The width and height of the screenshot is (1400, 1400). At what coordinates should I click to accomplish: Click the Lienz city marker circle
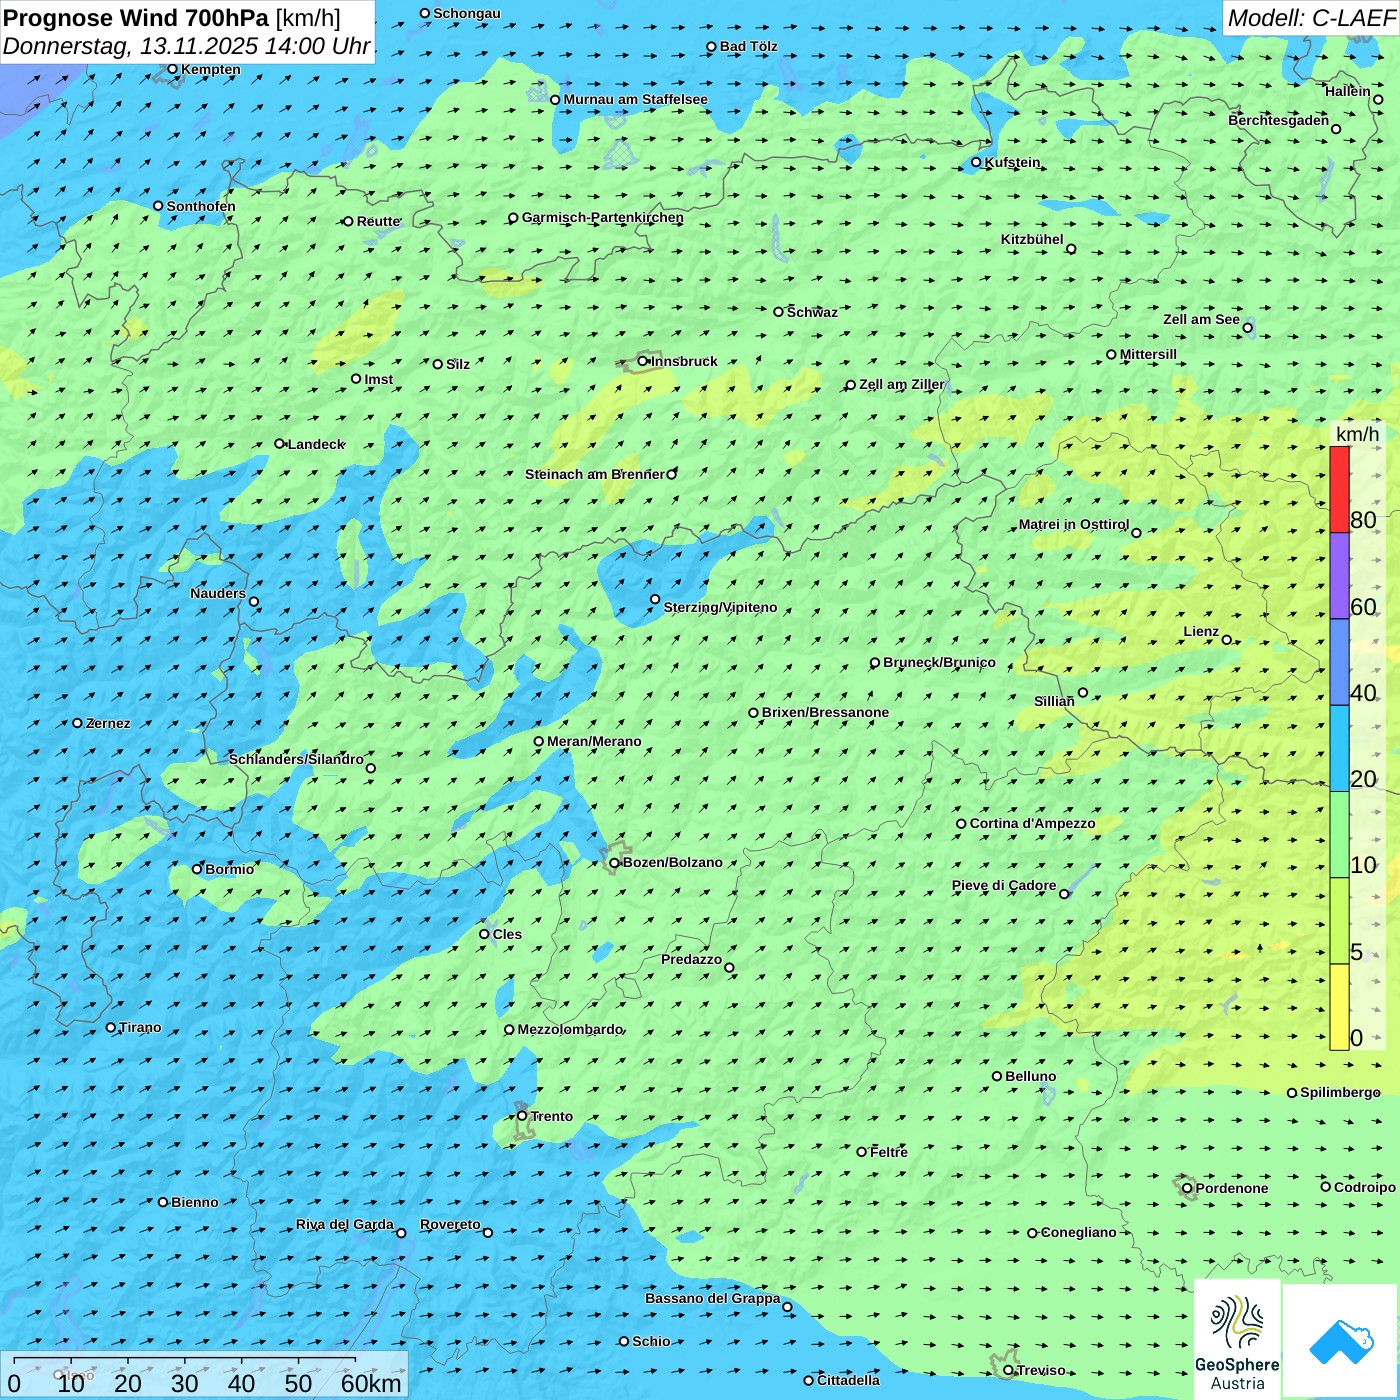1227,640
